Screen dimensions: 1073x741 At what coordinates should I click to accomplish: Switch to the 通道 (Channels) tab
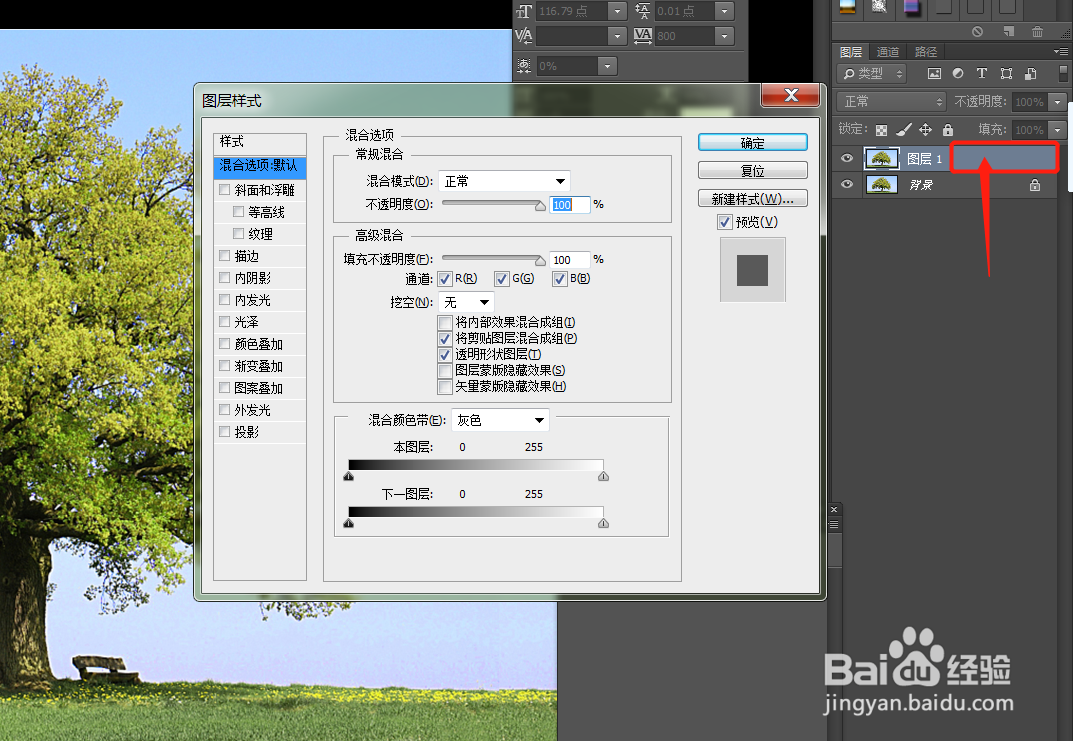click(x=886, y=50)
